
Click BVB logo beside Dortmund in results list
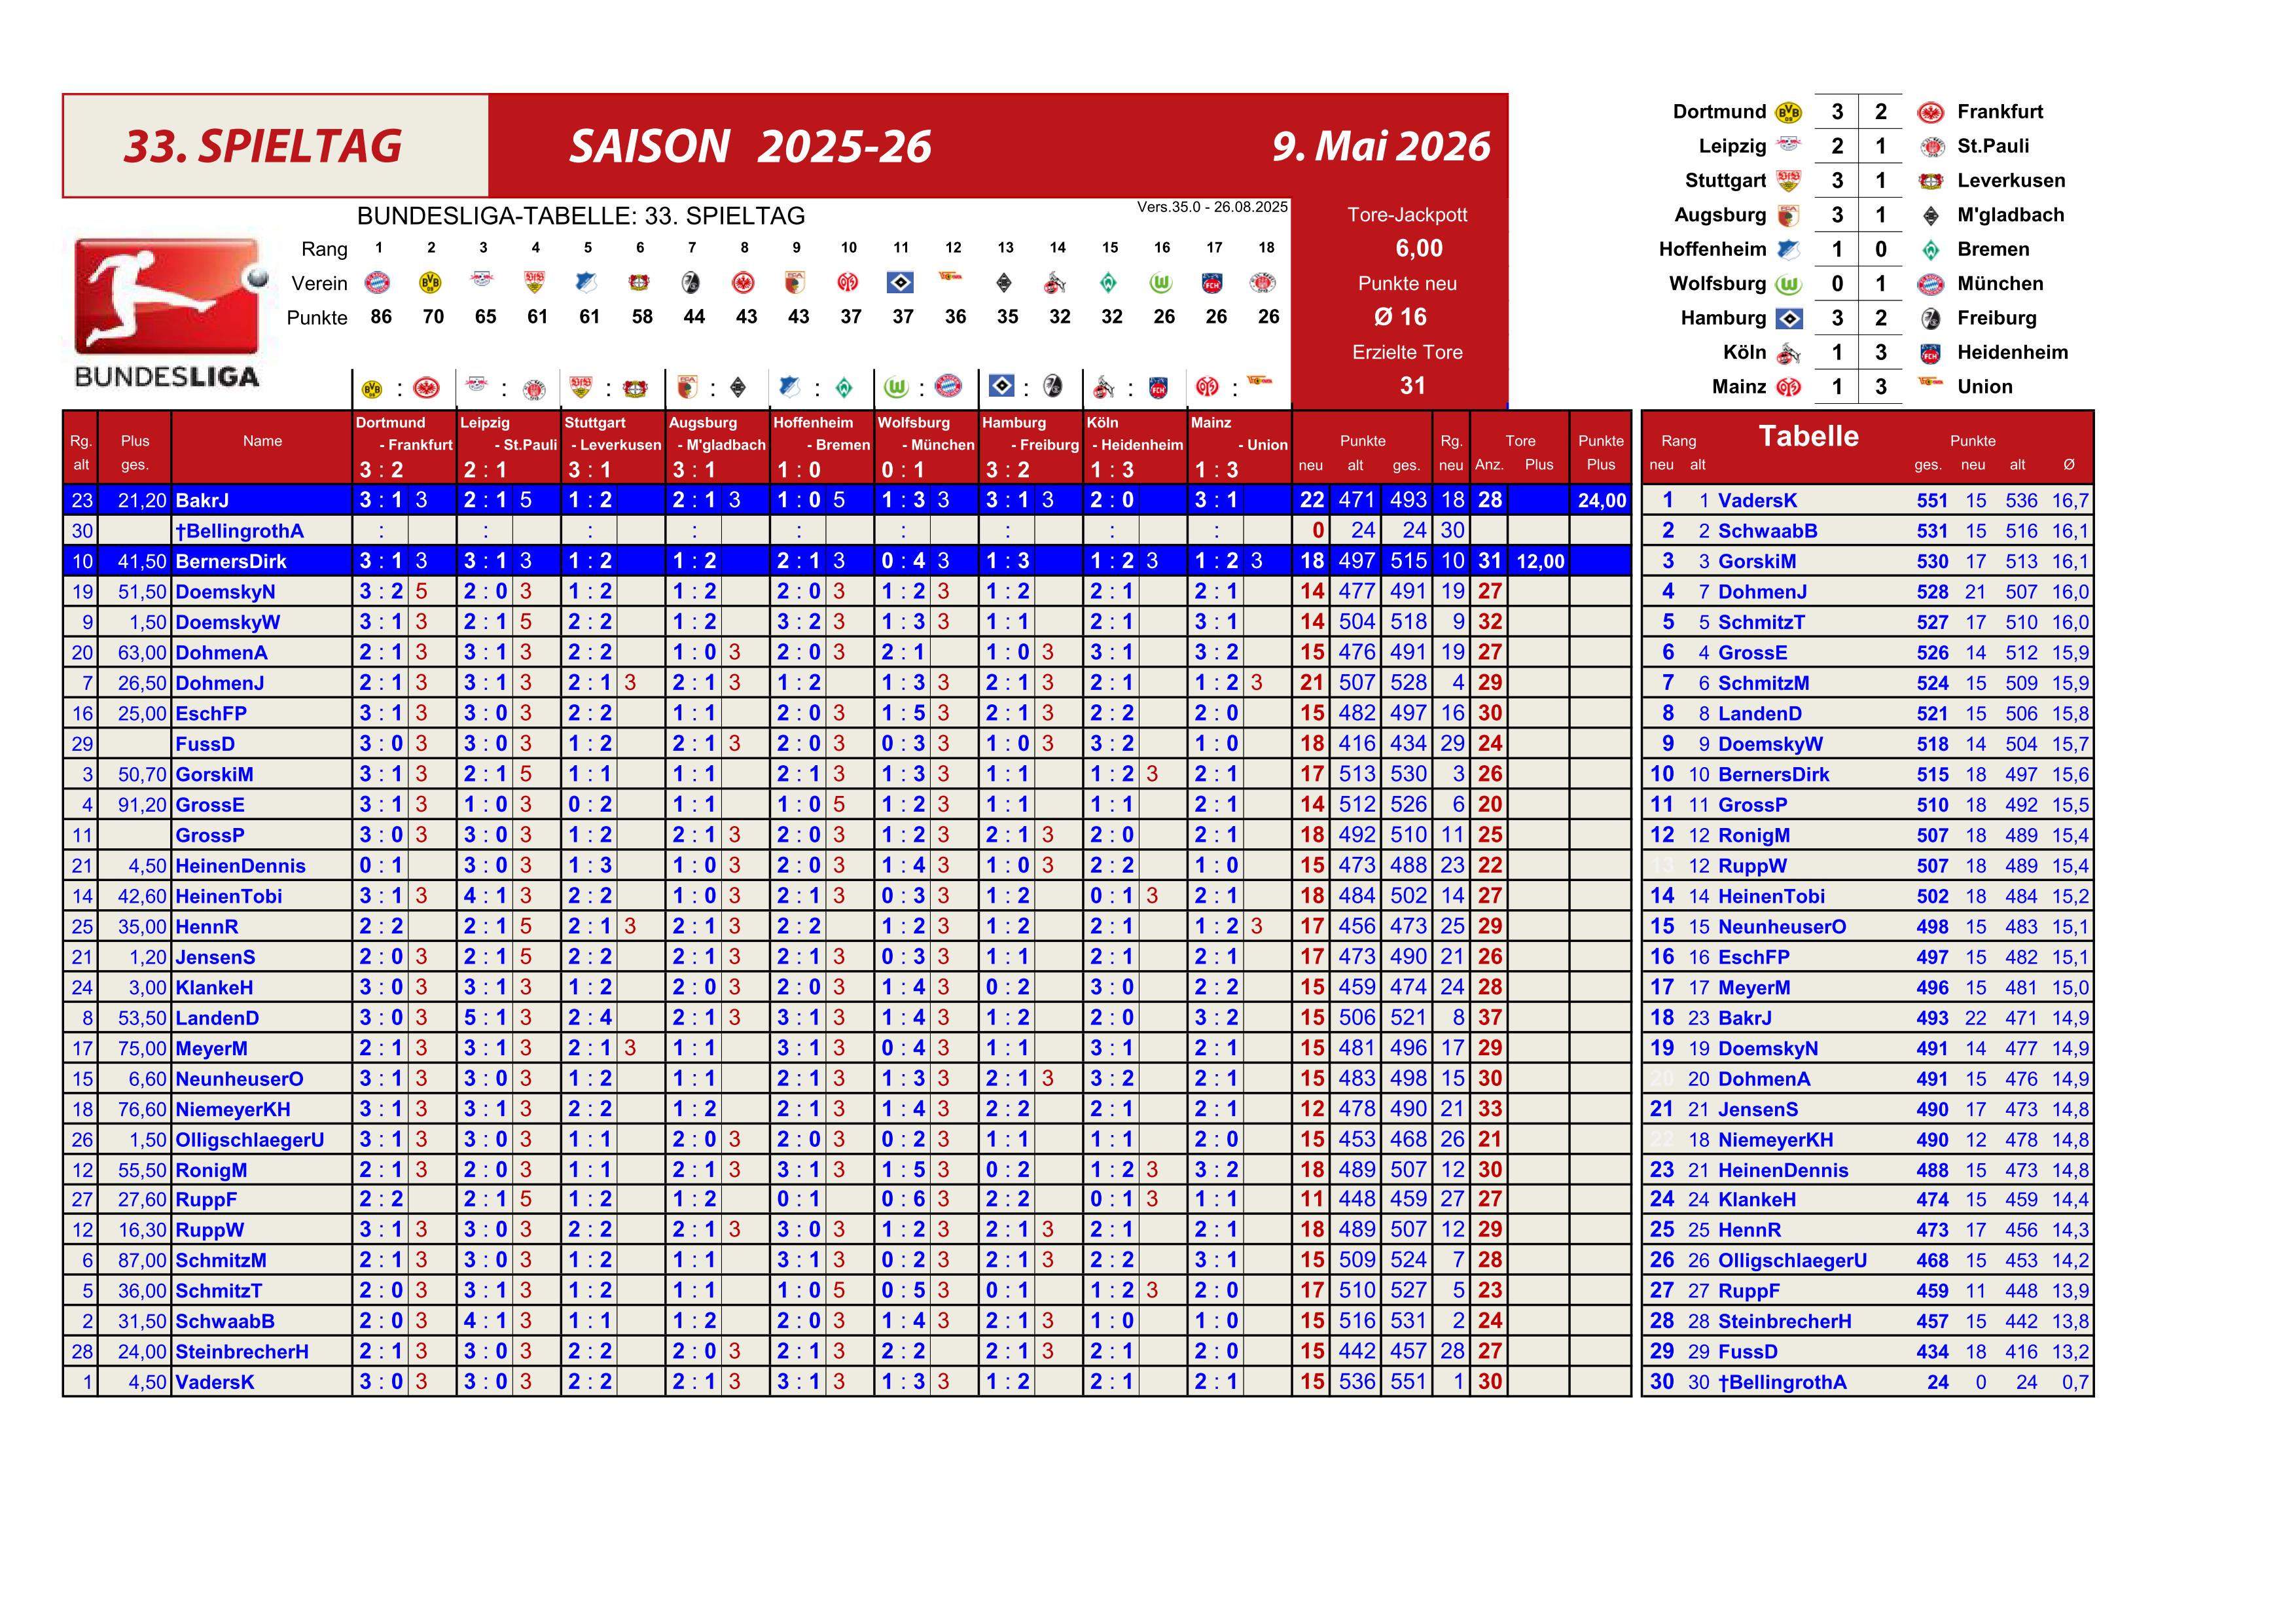tap(1789, 112)
